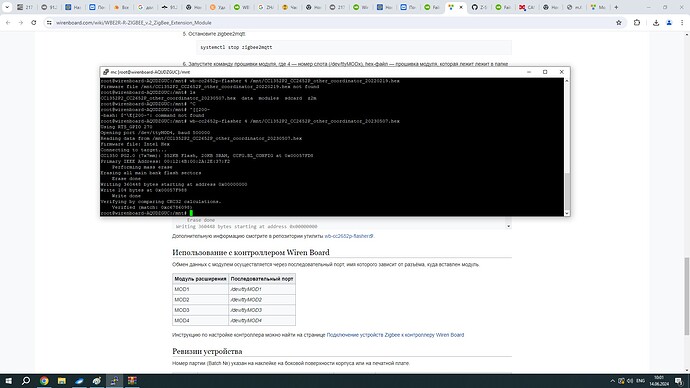The width and height of the screenshot is (690, 388).
Task: Open the wb-cc2652p-flasher repository link
Action: [349, 236]
